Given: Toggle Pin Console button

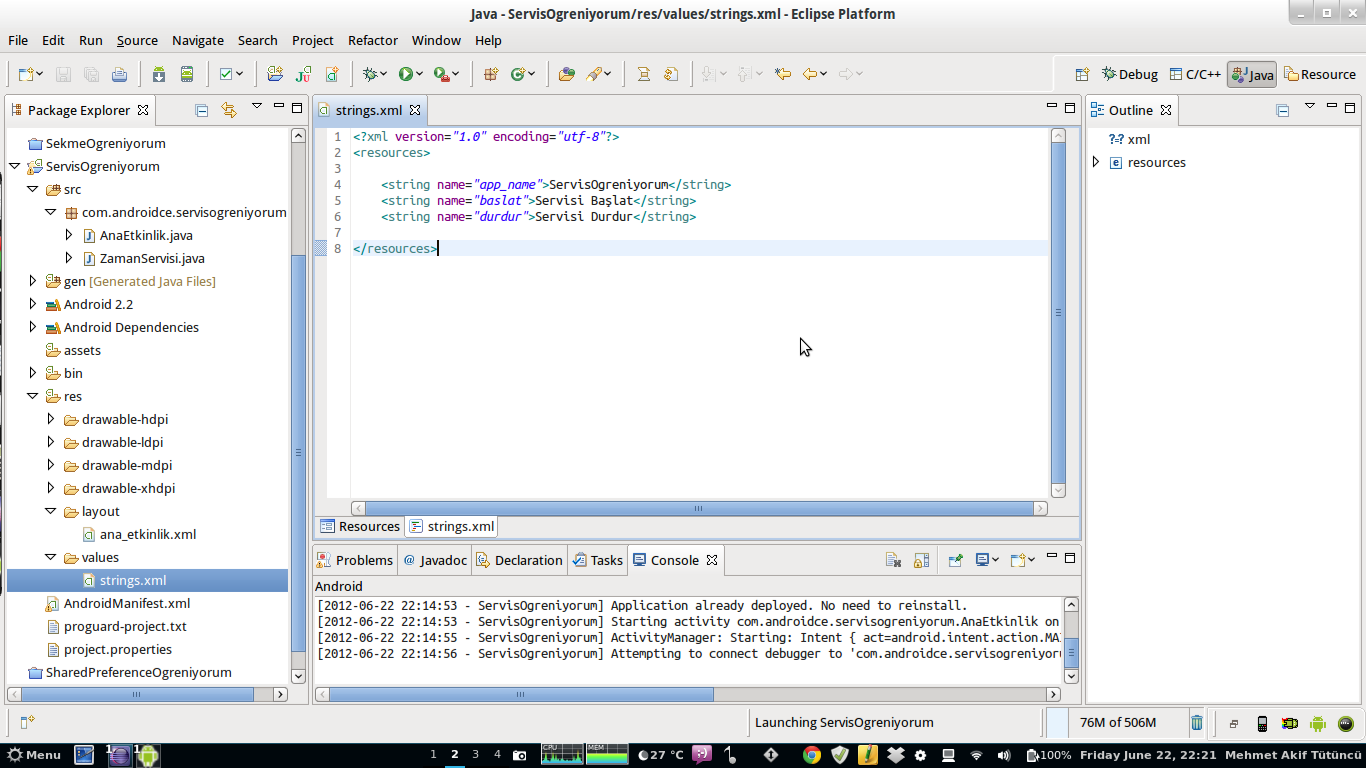Looking at the screenshot, I should point(955,560).
